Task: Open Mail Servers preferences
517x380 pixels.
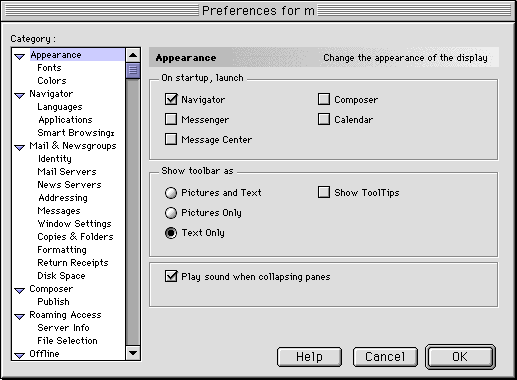Action: click(x=67, y=172)
